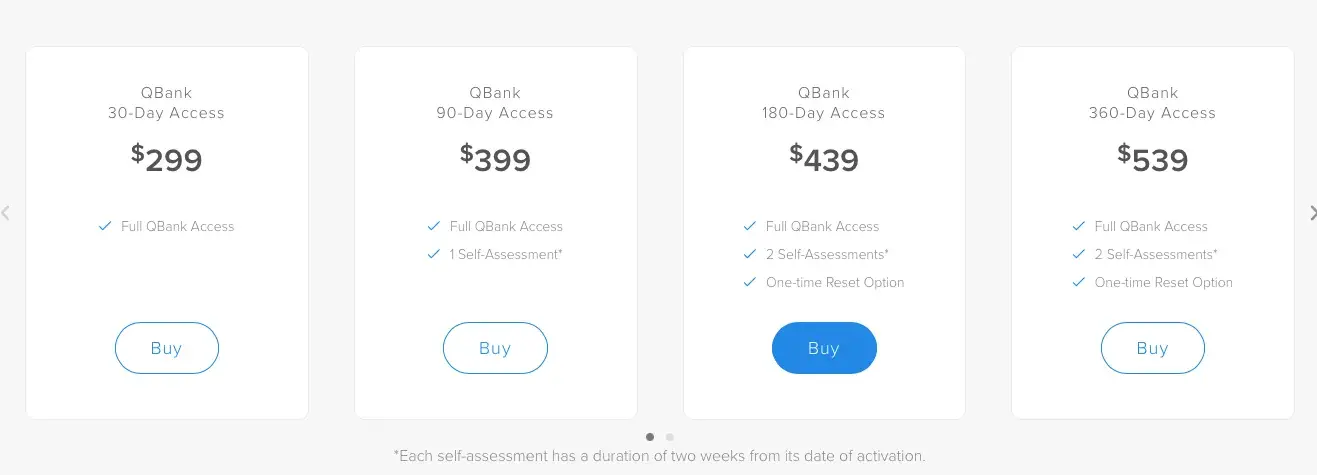This screenshot has height=475, width=1317.
Task: Click the self-assessment duration footnote text
Action: pyautogui.click(x=660, y=456)
